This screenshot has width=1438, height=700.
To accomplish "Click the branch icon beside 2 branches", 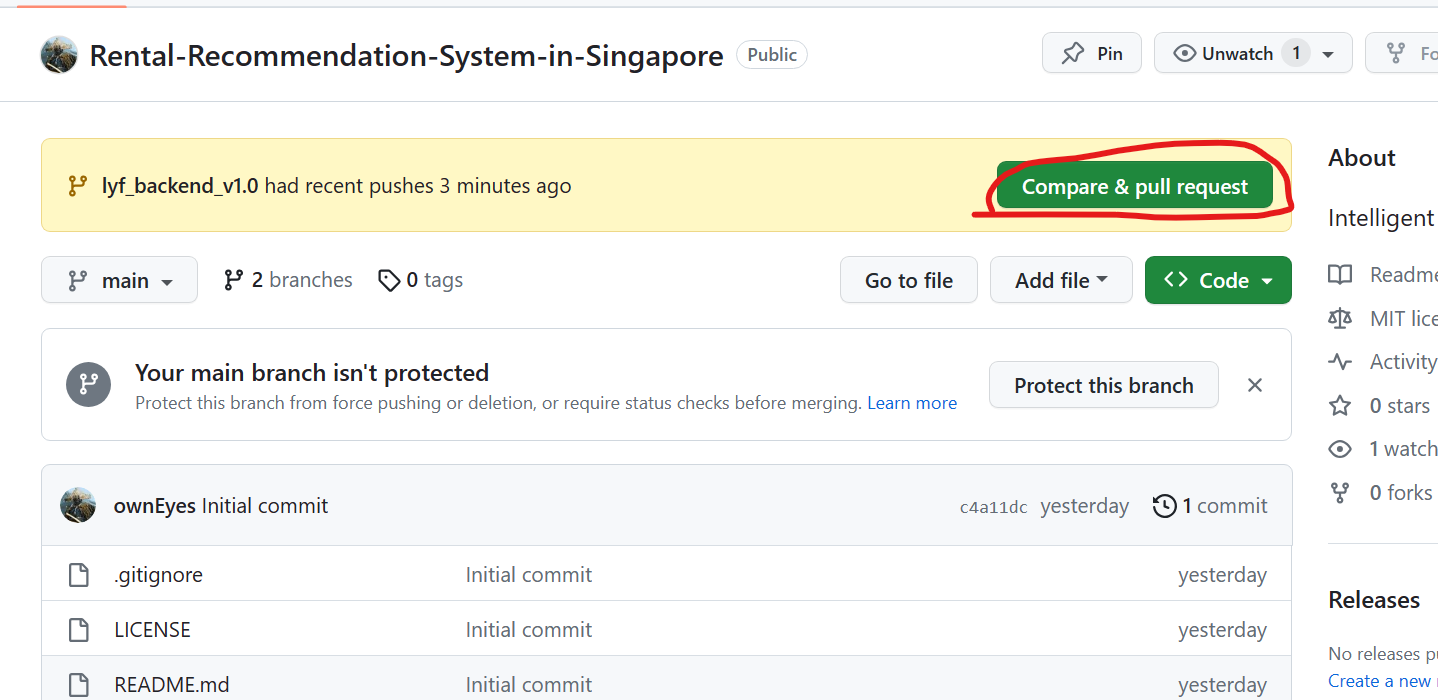I will pos(233,280).
